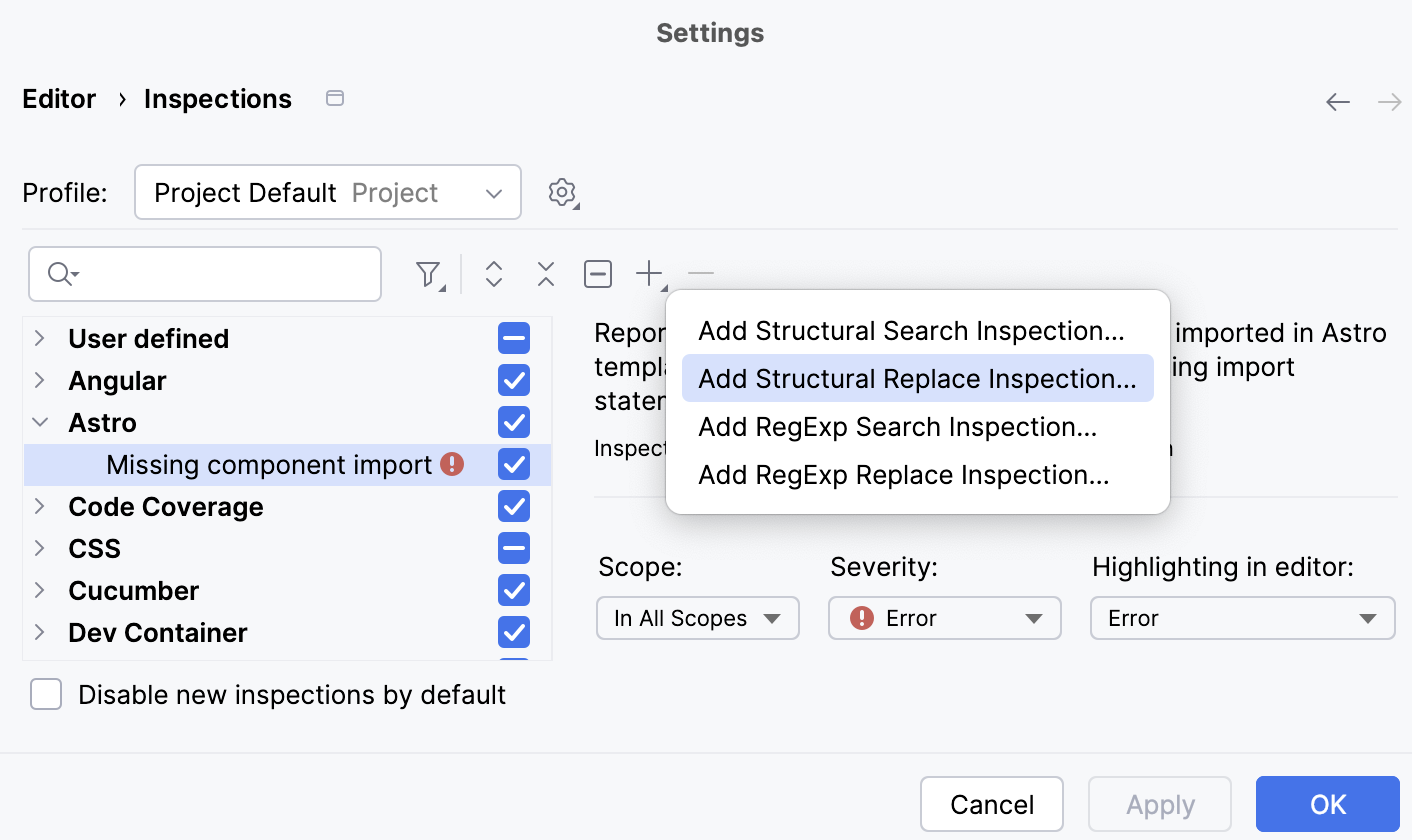Image resolution: width=1412 pixels, height=840 pixels.
Task: Check Disable new inspections by default
Action: tap(46, 694)
